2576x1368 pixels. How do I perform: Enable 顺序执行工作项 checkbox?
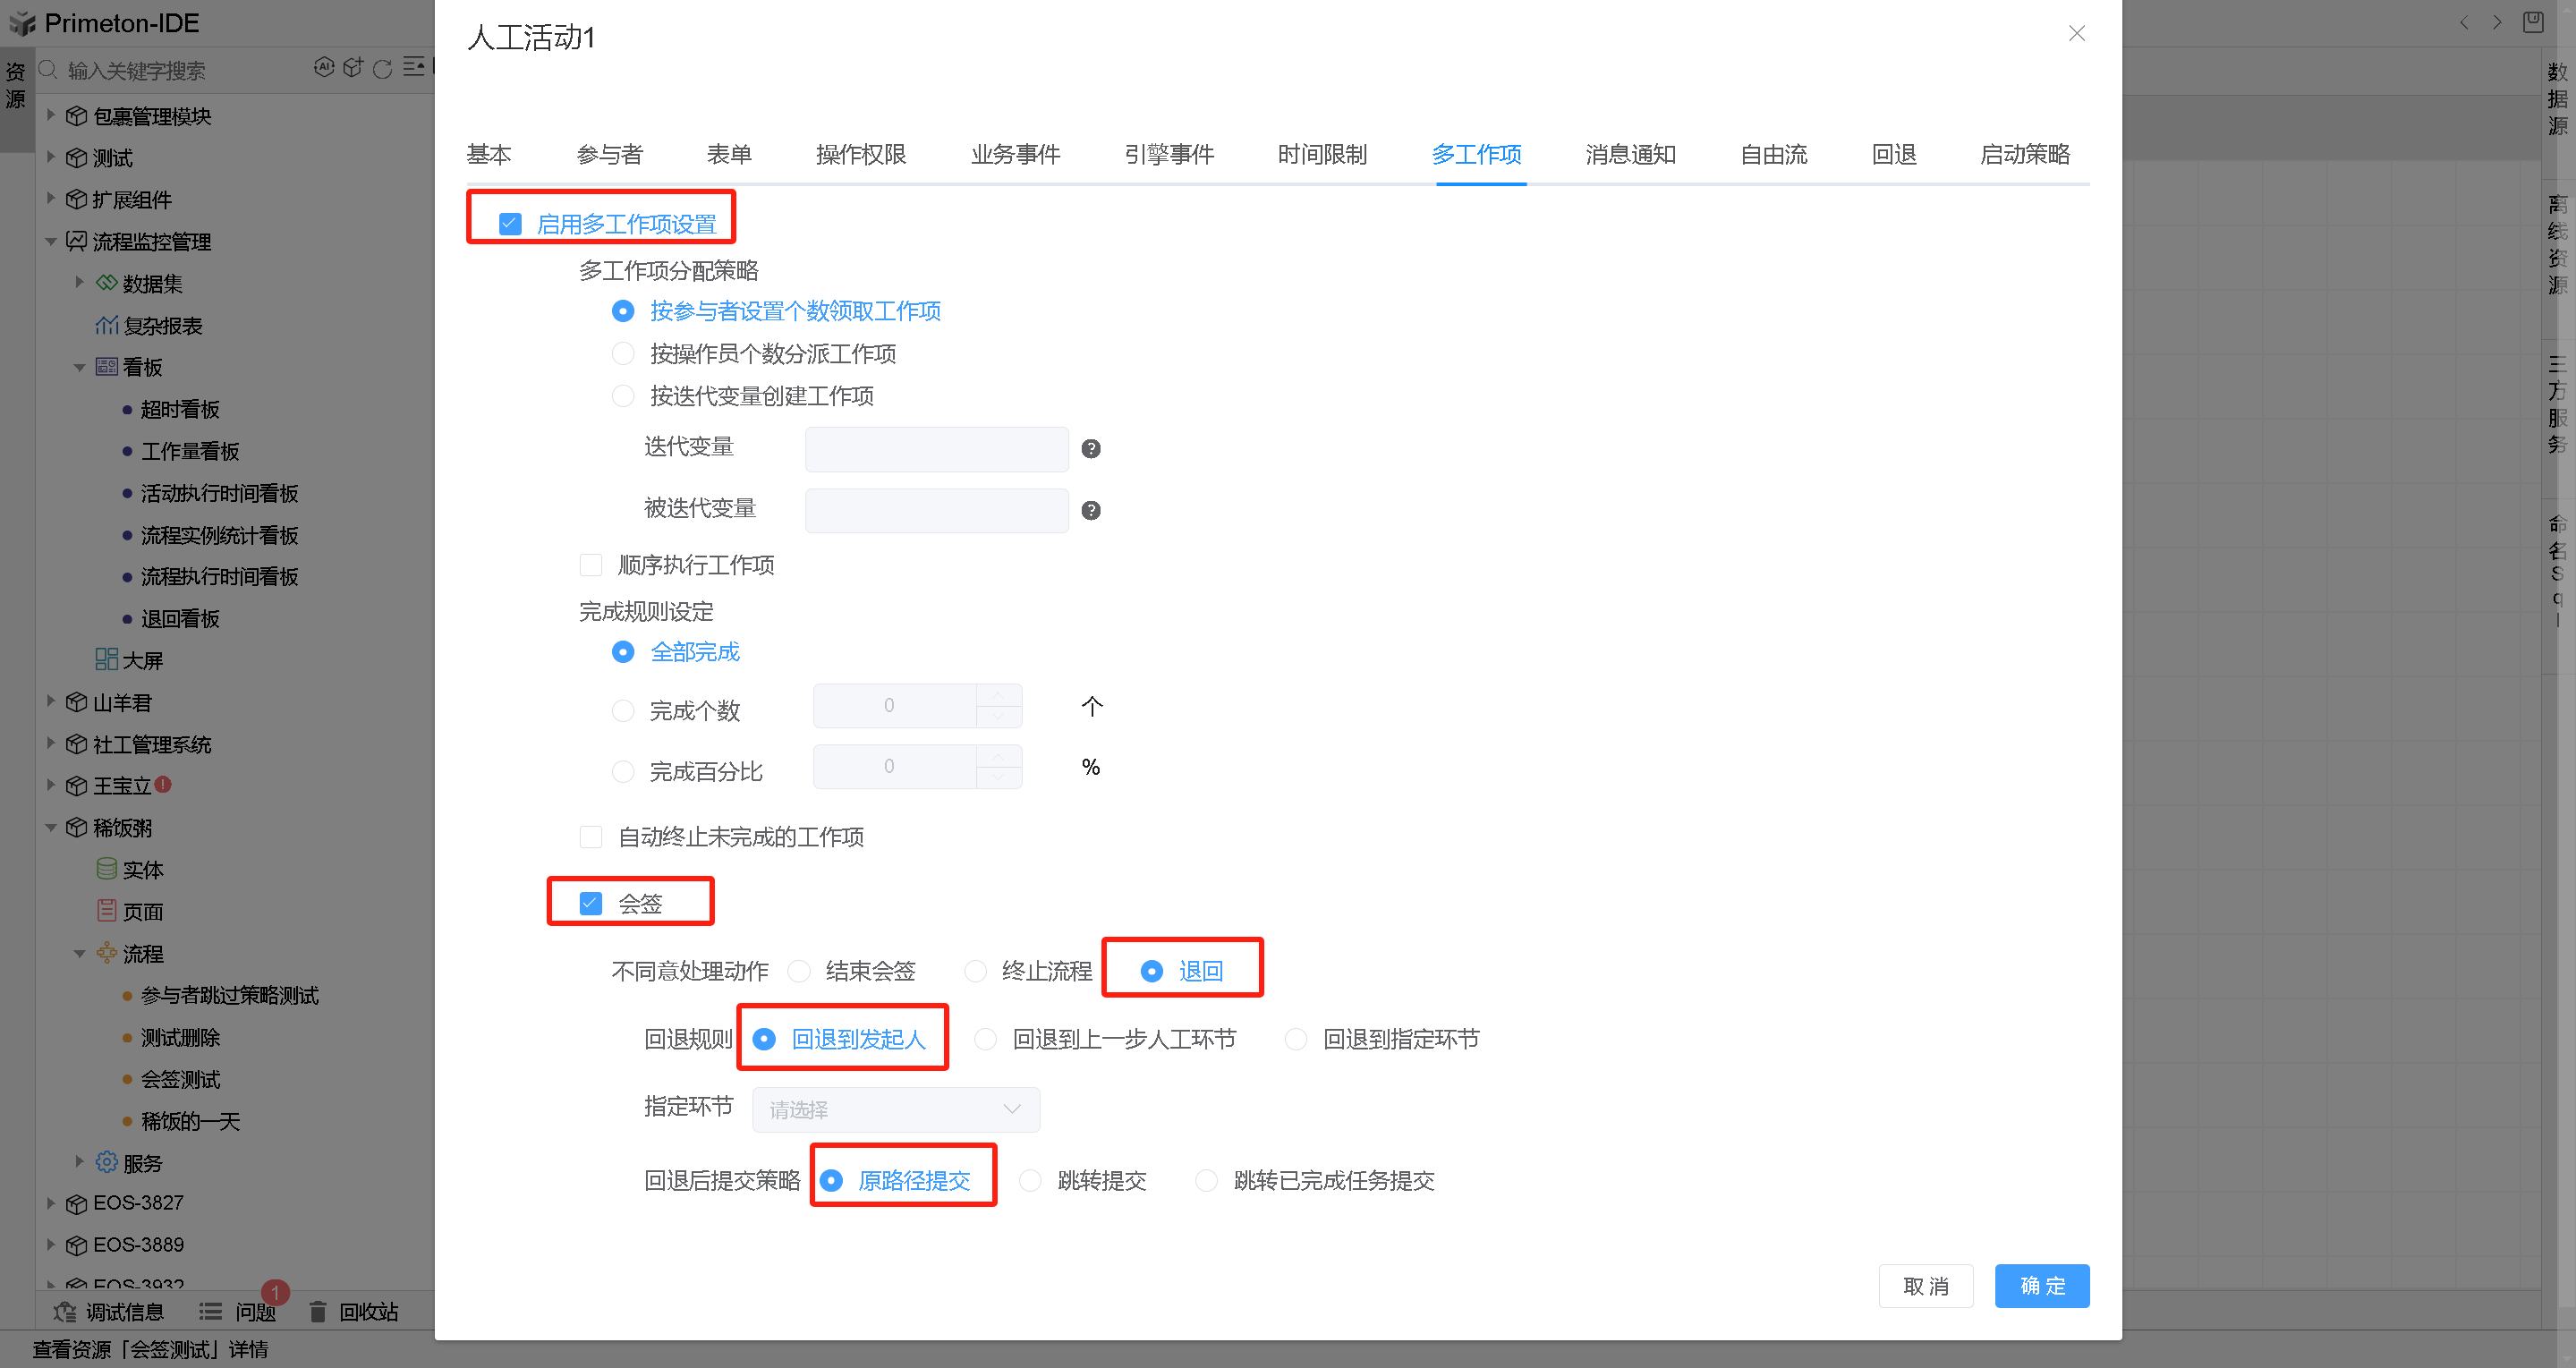click(591, 565)
